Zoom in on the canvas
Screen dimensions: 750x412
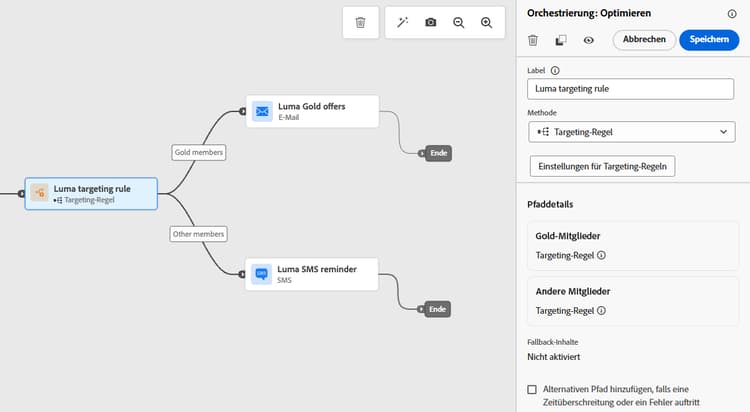click(x=487, y=22)
